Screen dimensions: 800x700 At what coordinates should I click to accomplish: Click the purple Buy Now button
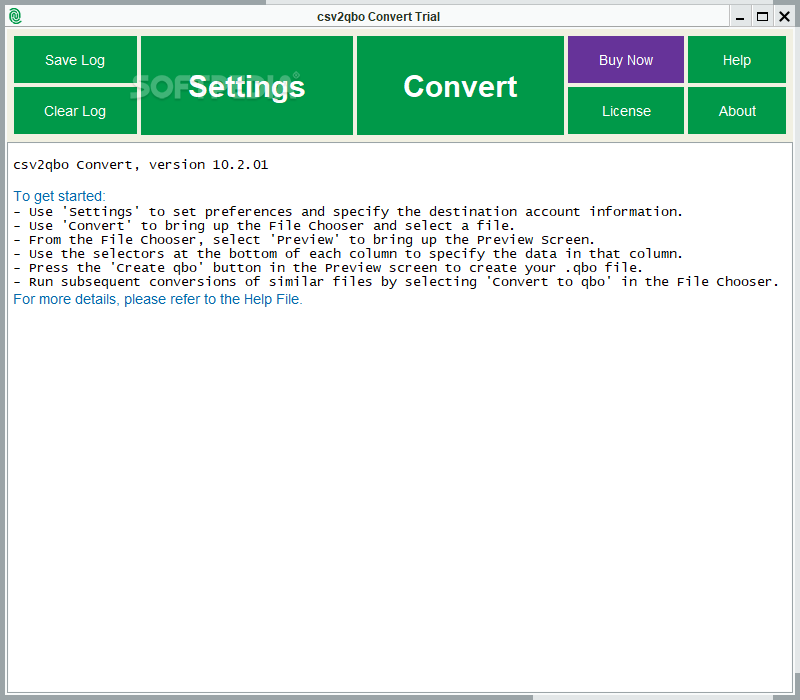[626, 60]
